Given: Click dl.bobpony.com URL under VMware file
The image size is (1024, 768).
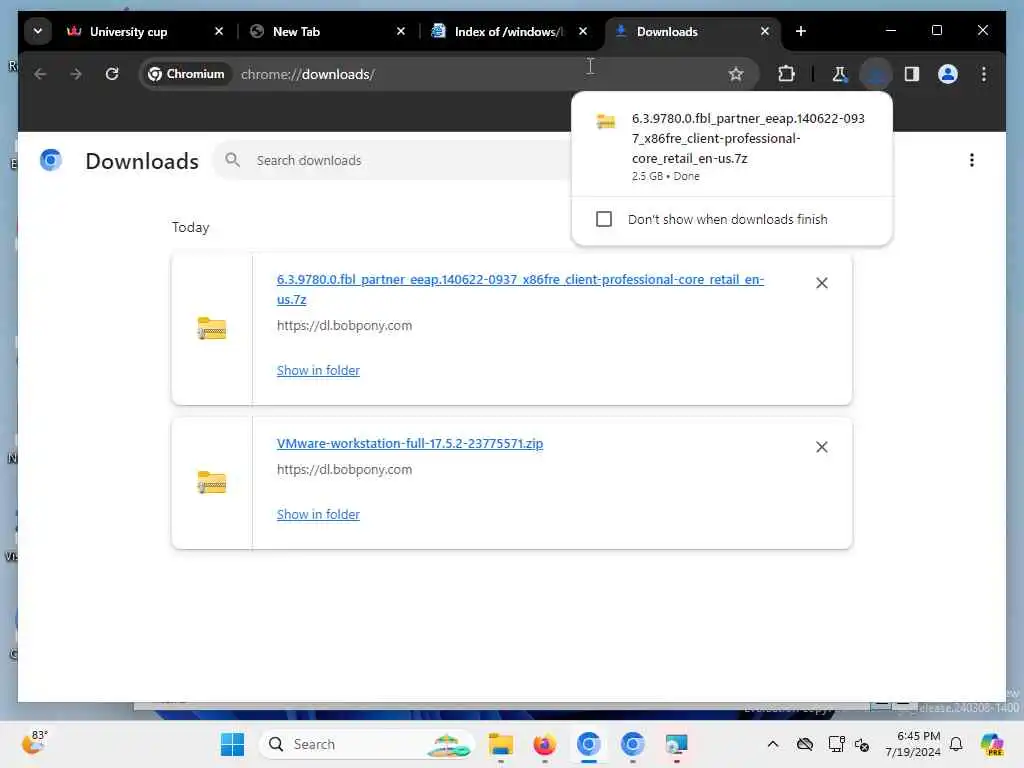Looking at the screenshot, I should (x=344, y=470).
